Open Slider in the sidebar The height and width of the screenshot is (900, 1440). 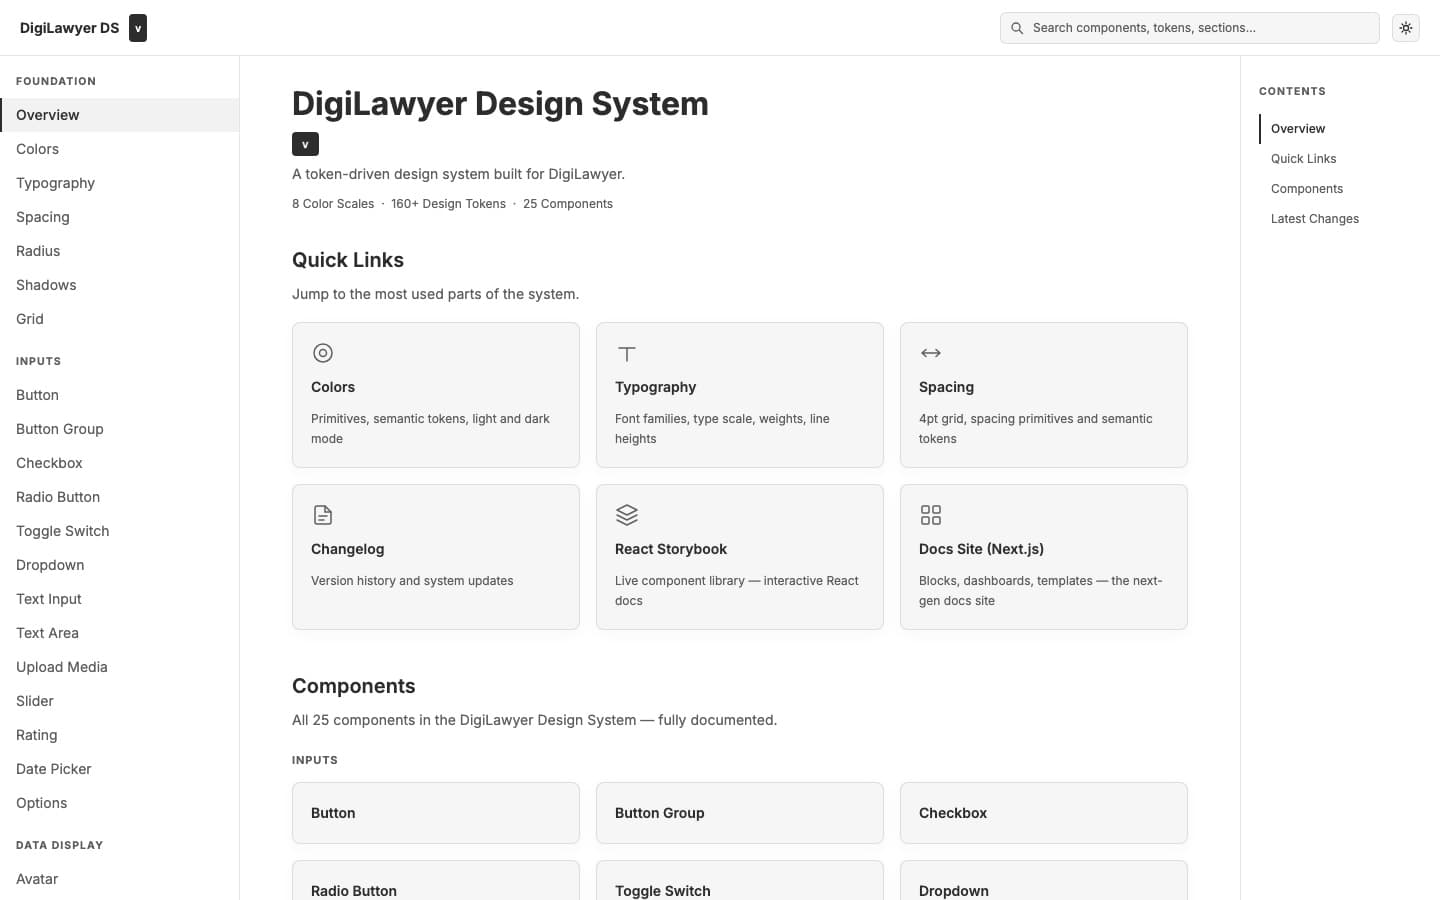click(120, 701)
